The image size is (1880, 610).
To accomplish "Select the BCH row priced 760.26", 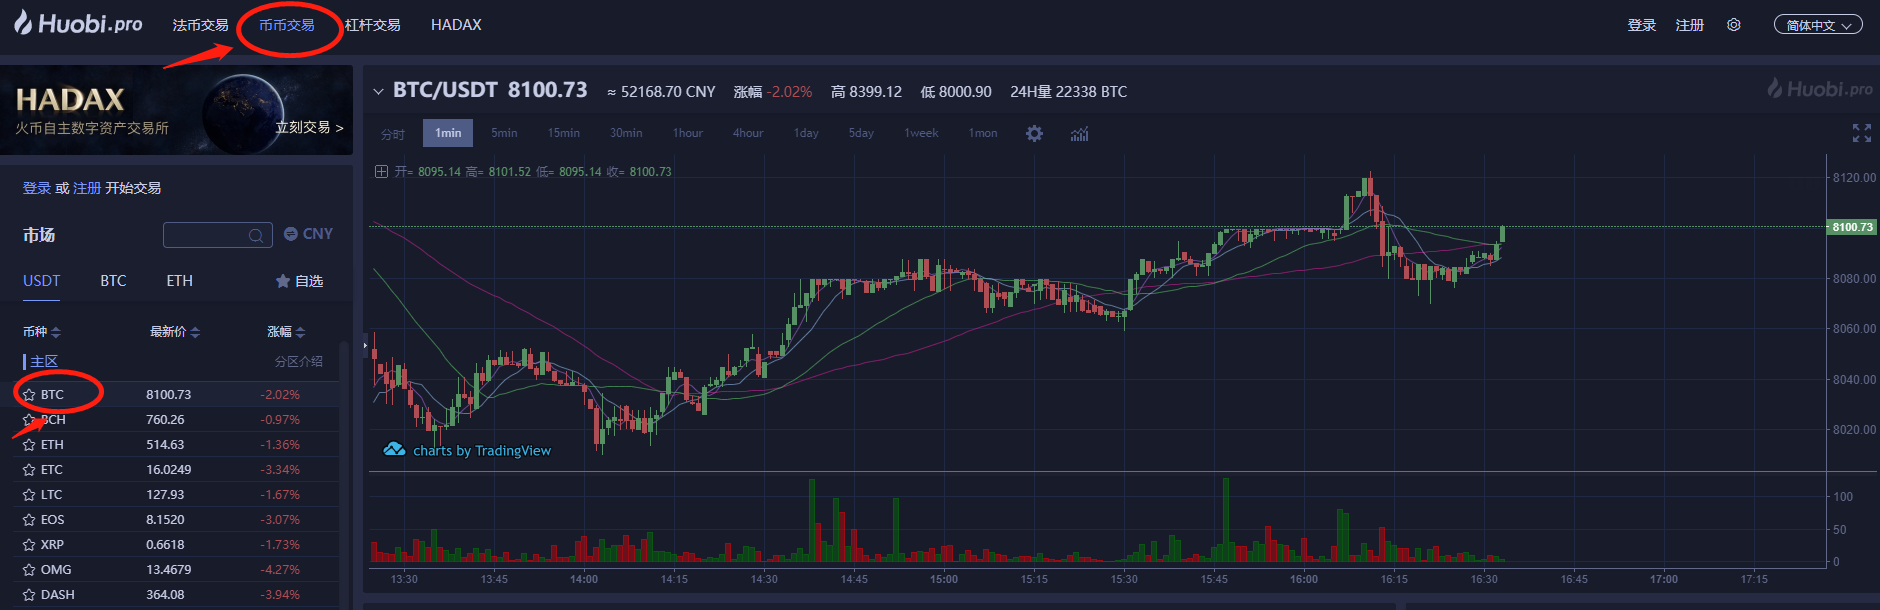I will 176,420.
